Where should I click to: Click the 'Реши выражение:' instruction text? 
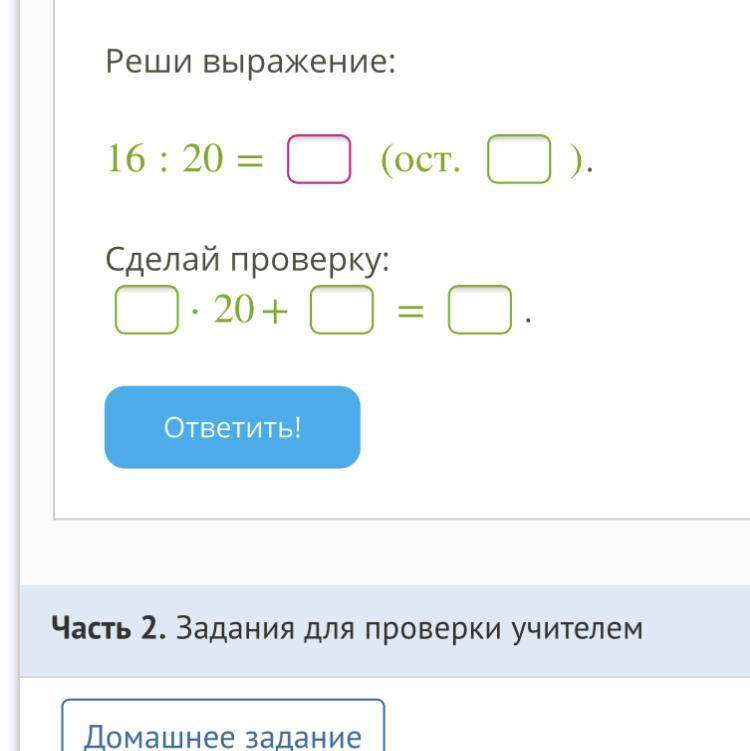pyautogui.click(x=250, y=62)
